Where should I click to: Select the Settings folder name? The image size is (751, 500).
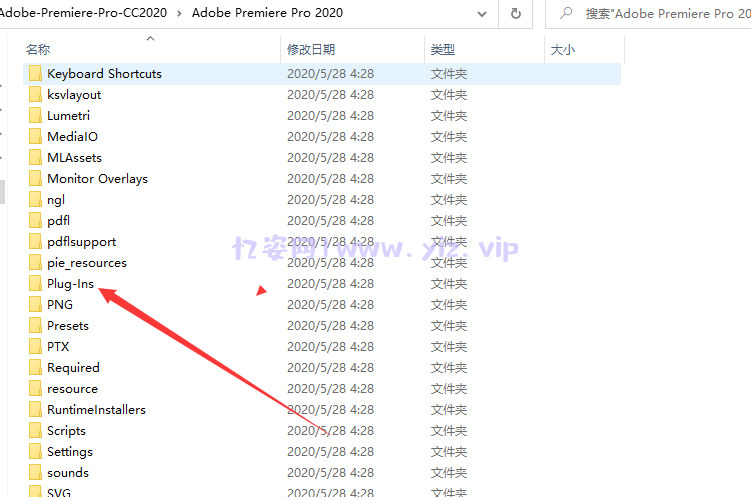70,452
